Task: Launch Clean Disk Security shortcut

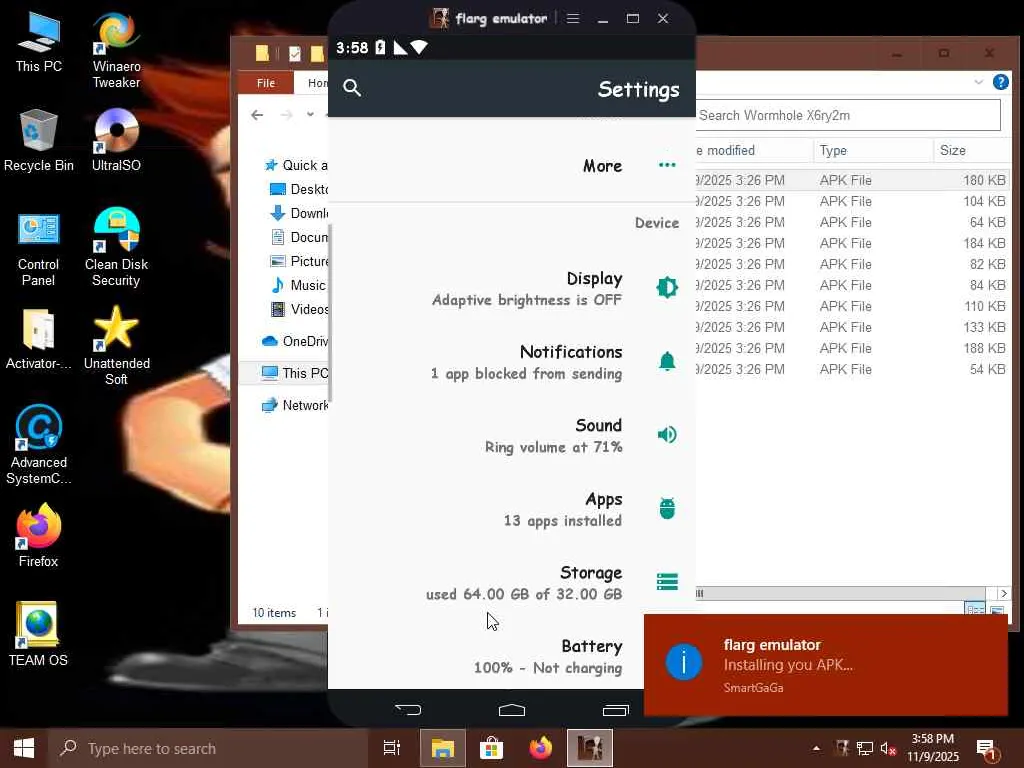Action: pos(116,248)
